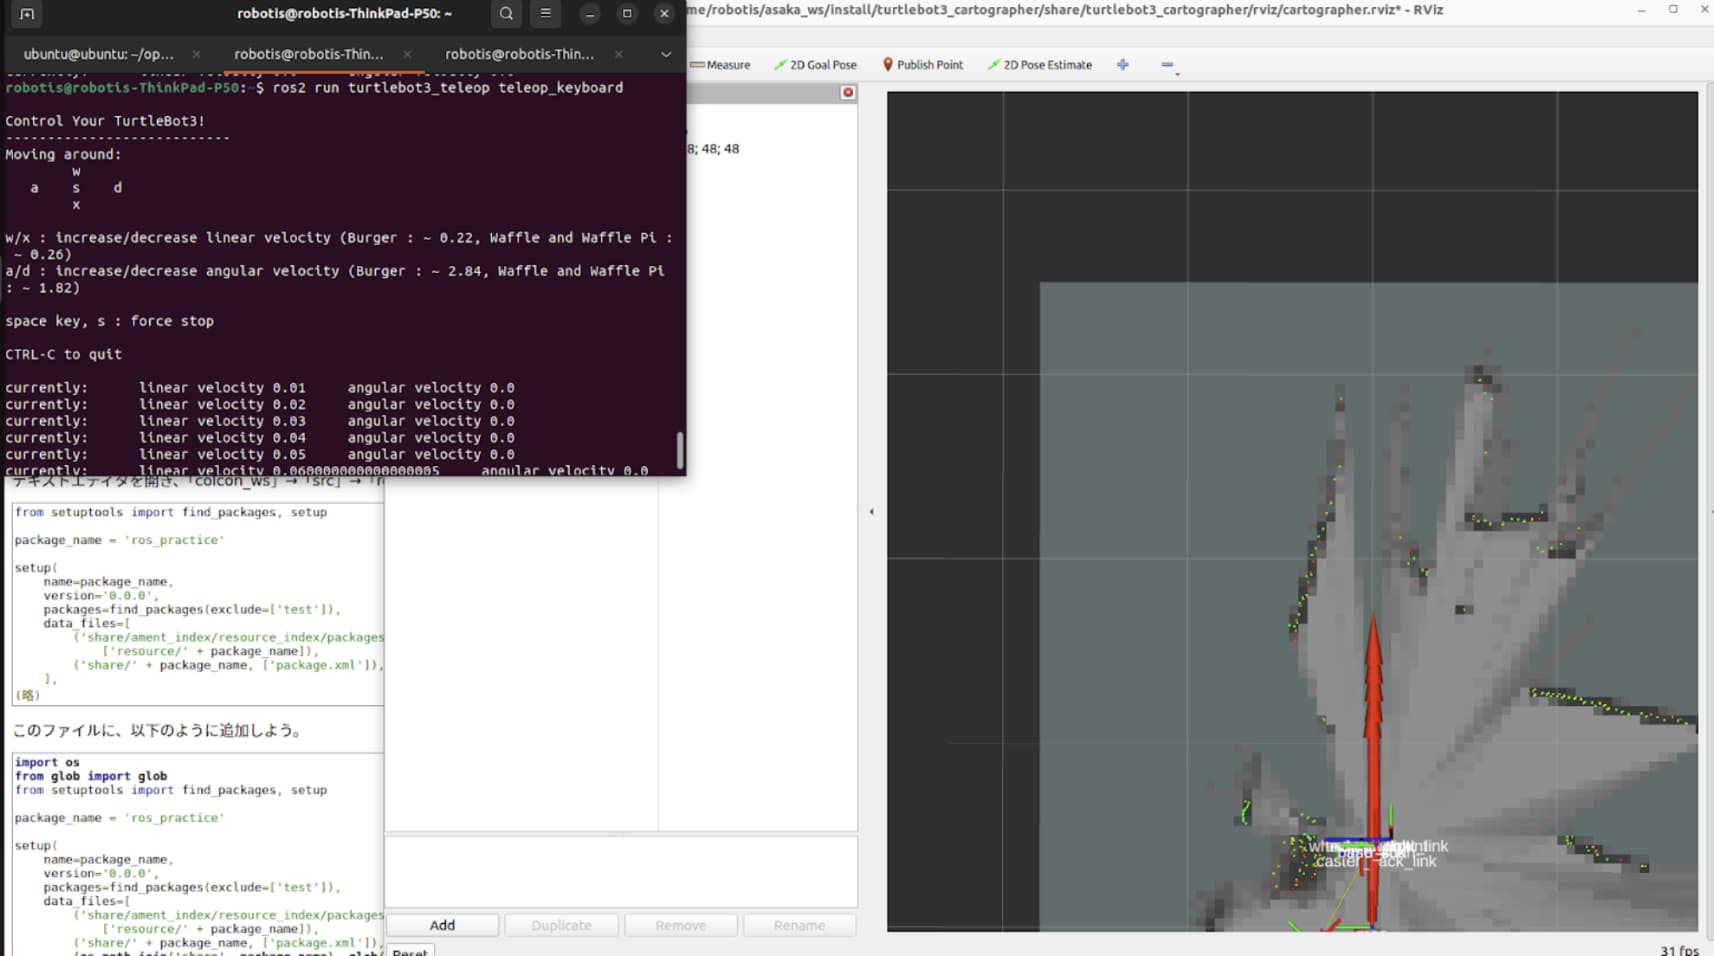Select the Publish Point tool
Image resolution: width=1714 pixels, height=956 pixels.
(x=922, y=65)
